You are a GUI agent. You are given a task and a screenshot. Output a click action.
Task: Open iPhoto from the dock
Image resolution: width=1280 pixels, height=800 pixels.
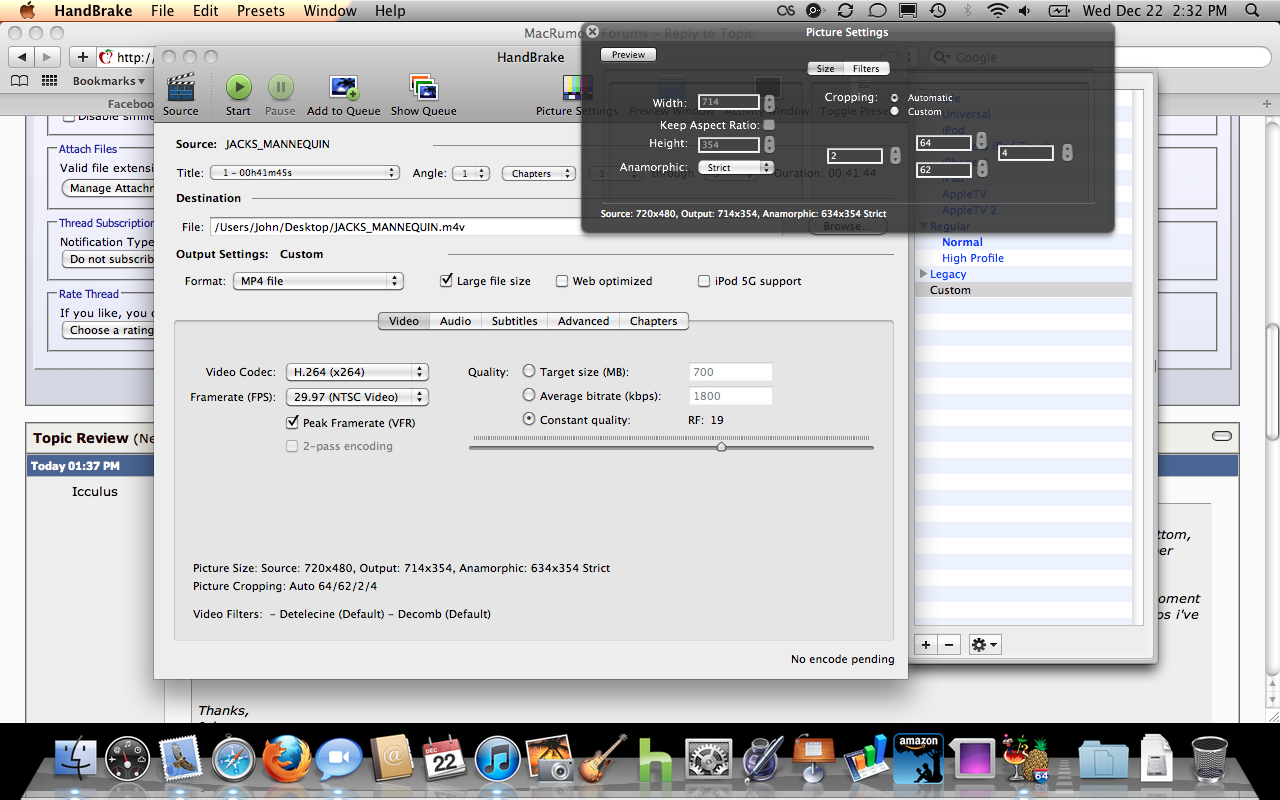548,759
